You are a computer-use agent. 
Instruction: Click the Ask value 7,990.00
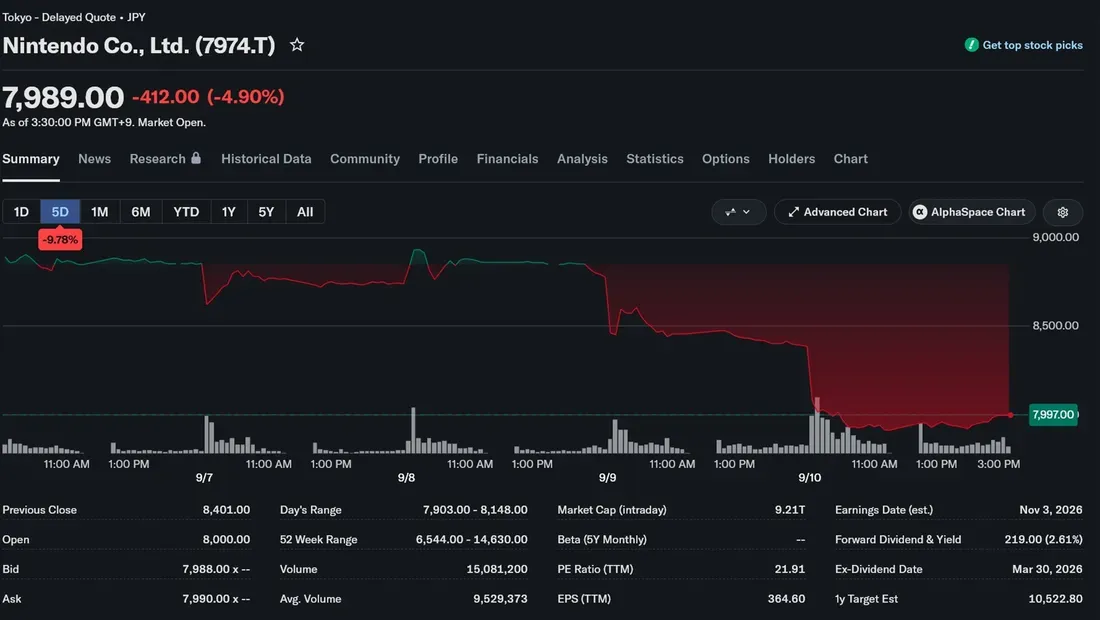[x=216, y=599]
